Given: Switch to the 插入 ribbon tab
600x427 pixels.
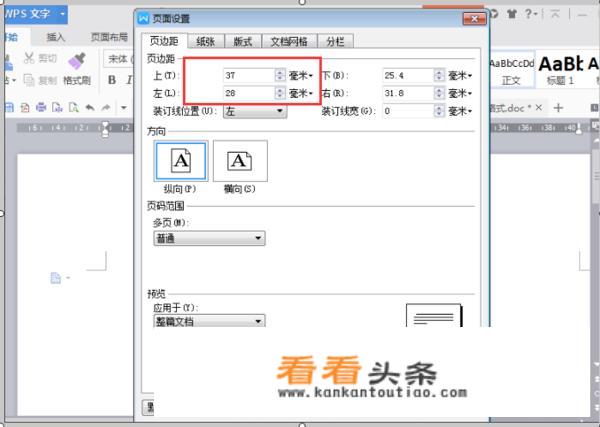Looking at the screenshot, I should (x=56, y=37).
